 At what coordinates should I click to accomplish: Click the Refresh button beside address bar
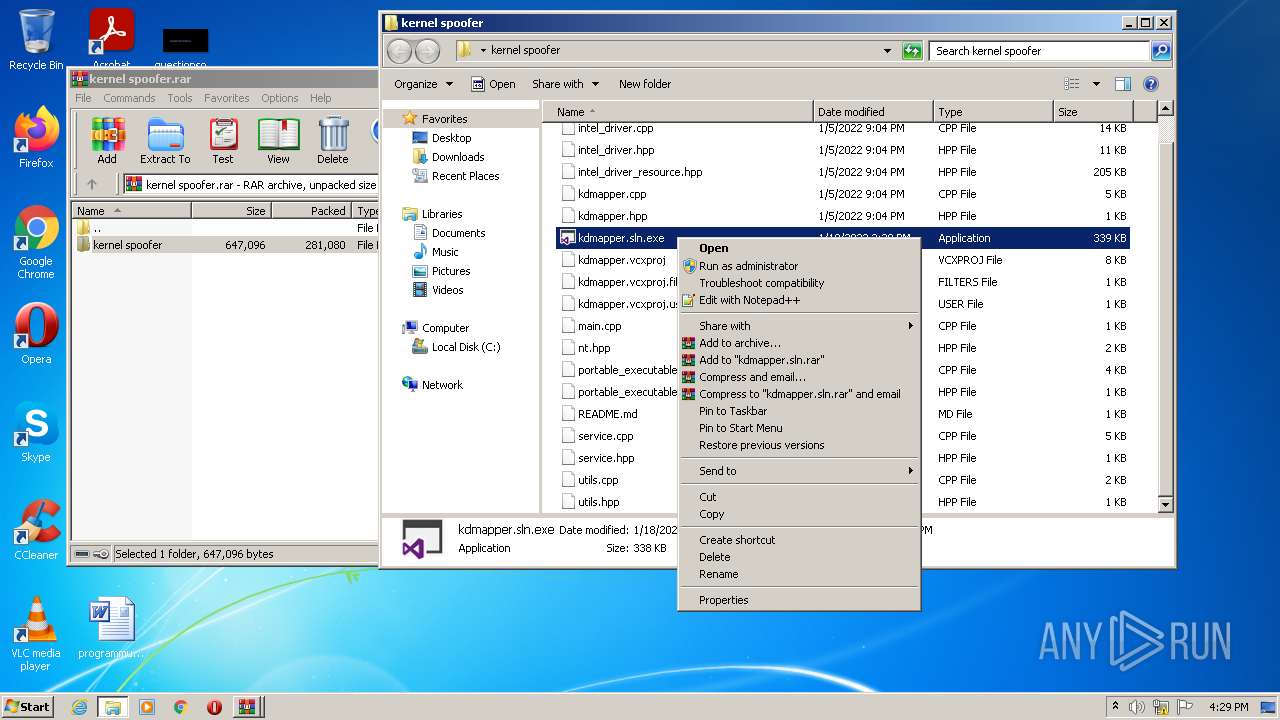[x=912, y=51]
